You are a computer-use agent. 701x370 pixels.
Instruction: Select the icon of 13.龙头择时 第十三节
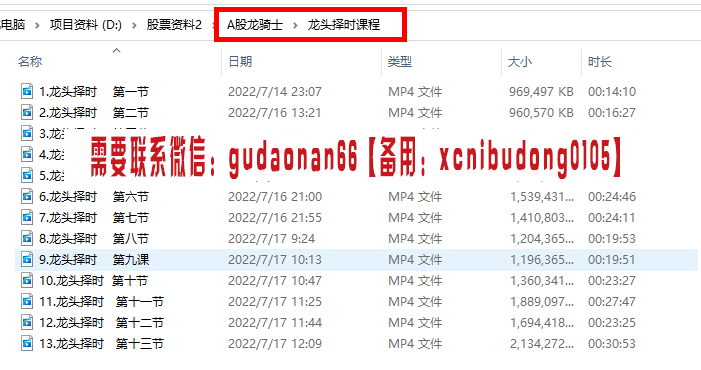(27, 343)
